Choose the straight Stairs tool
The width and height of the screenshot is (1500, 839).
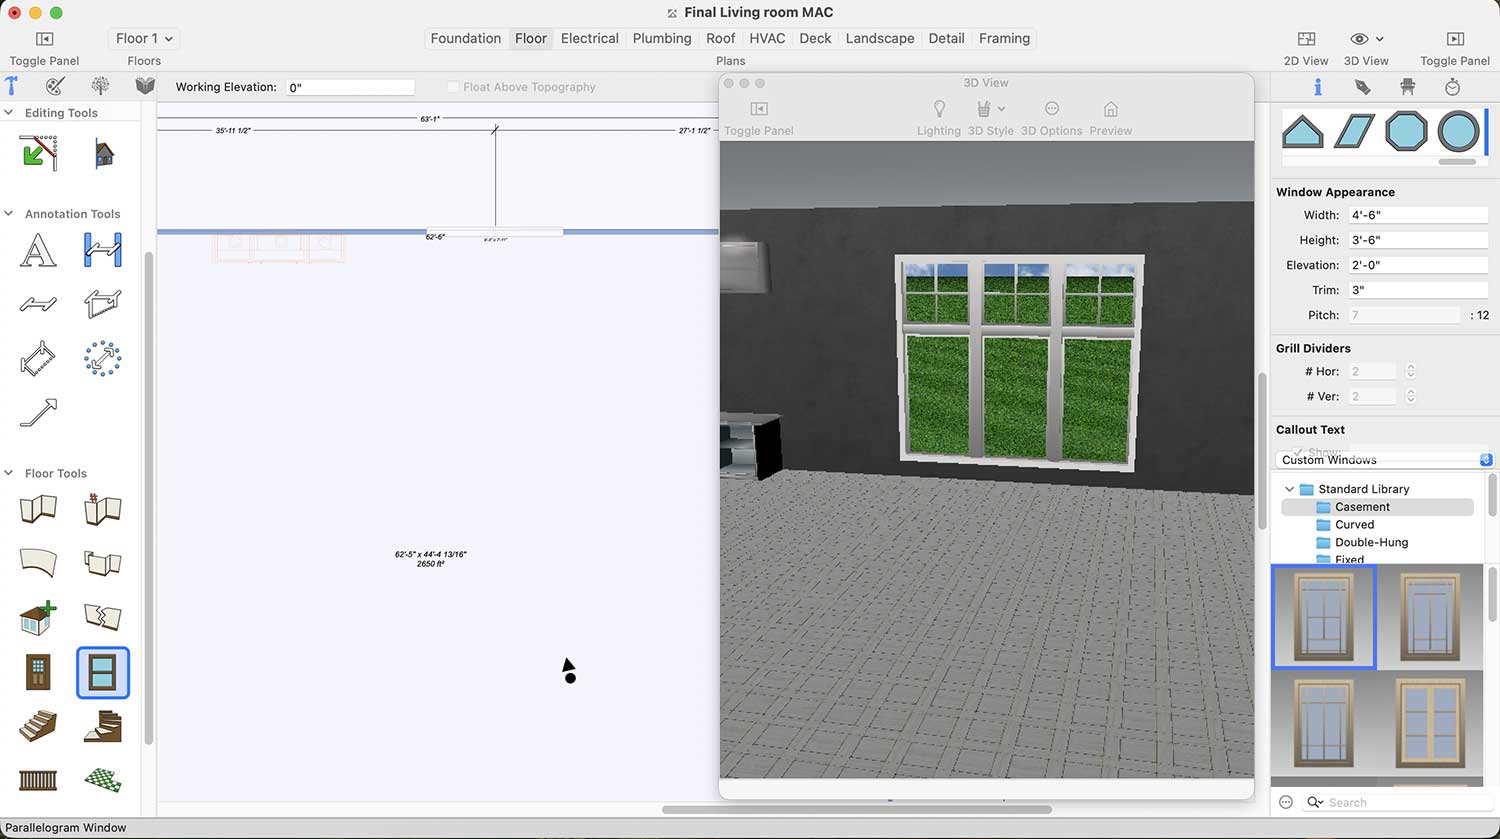click(x=38, y=726)
